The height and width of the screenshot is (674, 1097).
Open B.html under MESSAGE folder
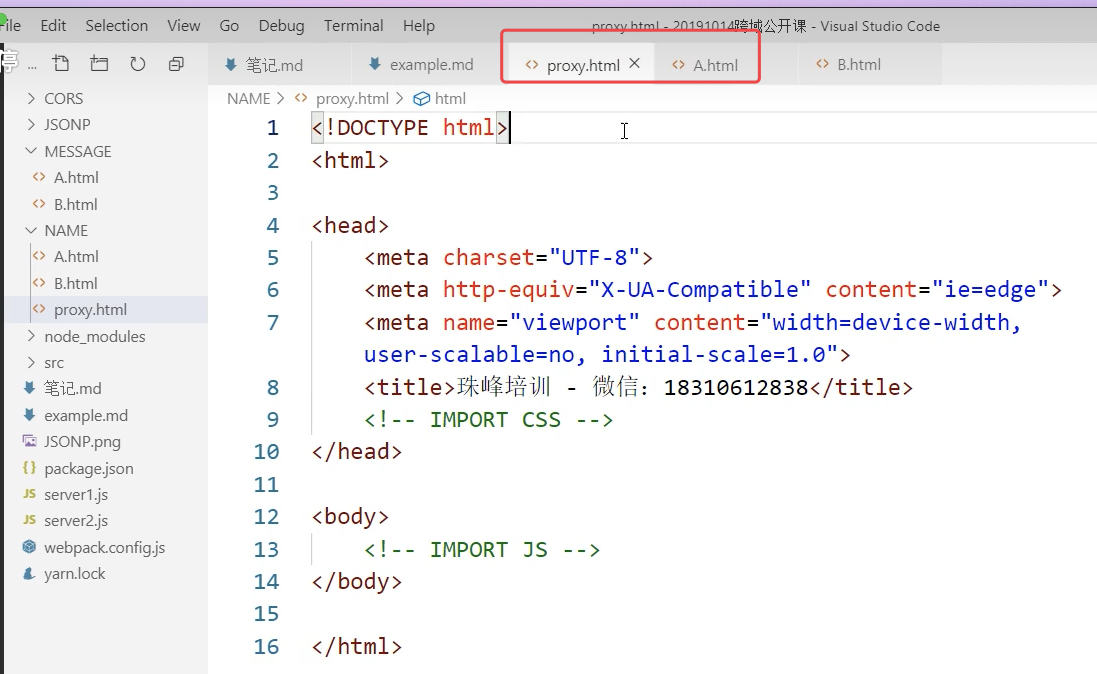[x=106, y=204]
